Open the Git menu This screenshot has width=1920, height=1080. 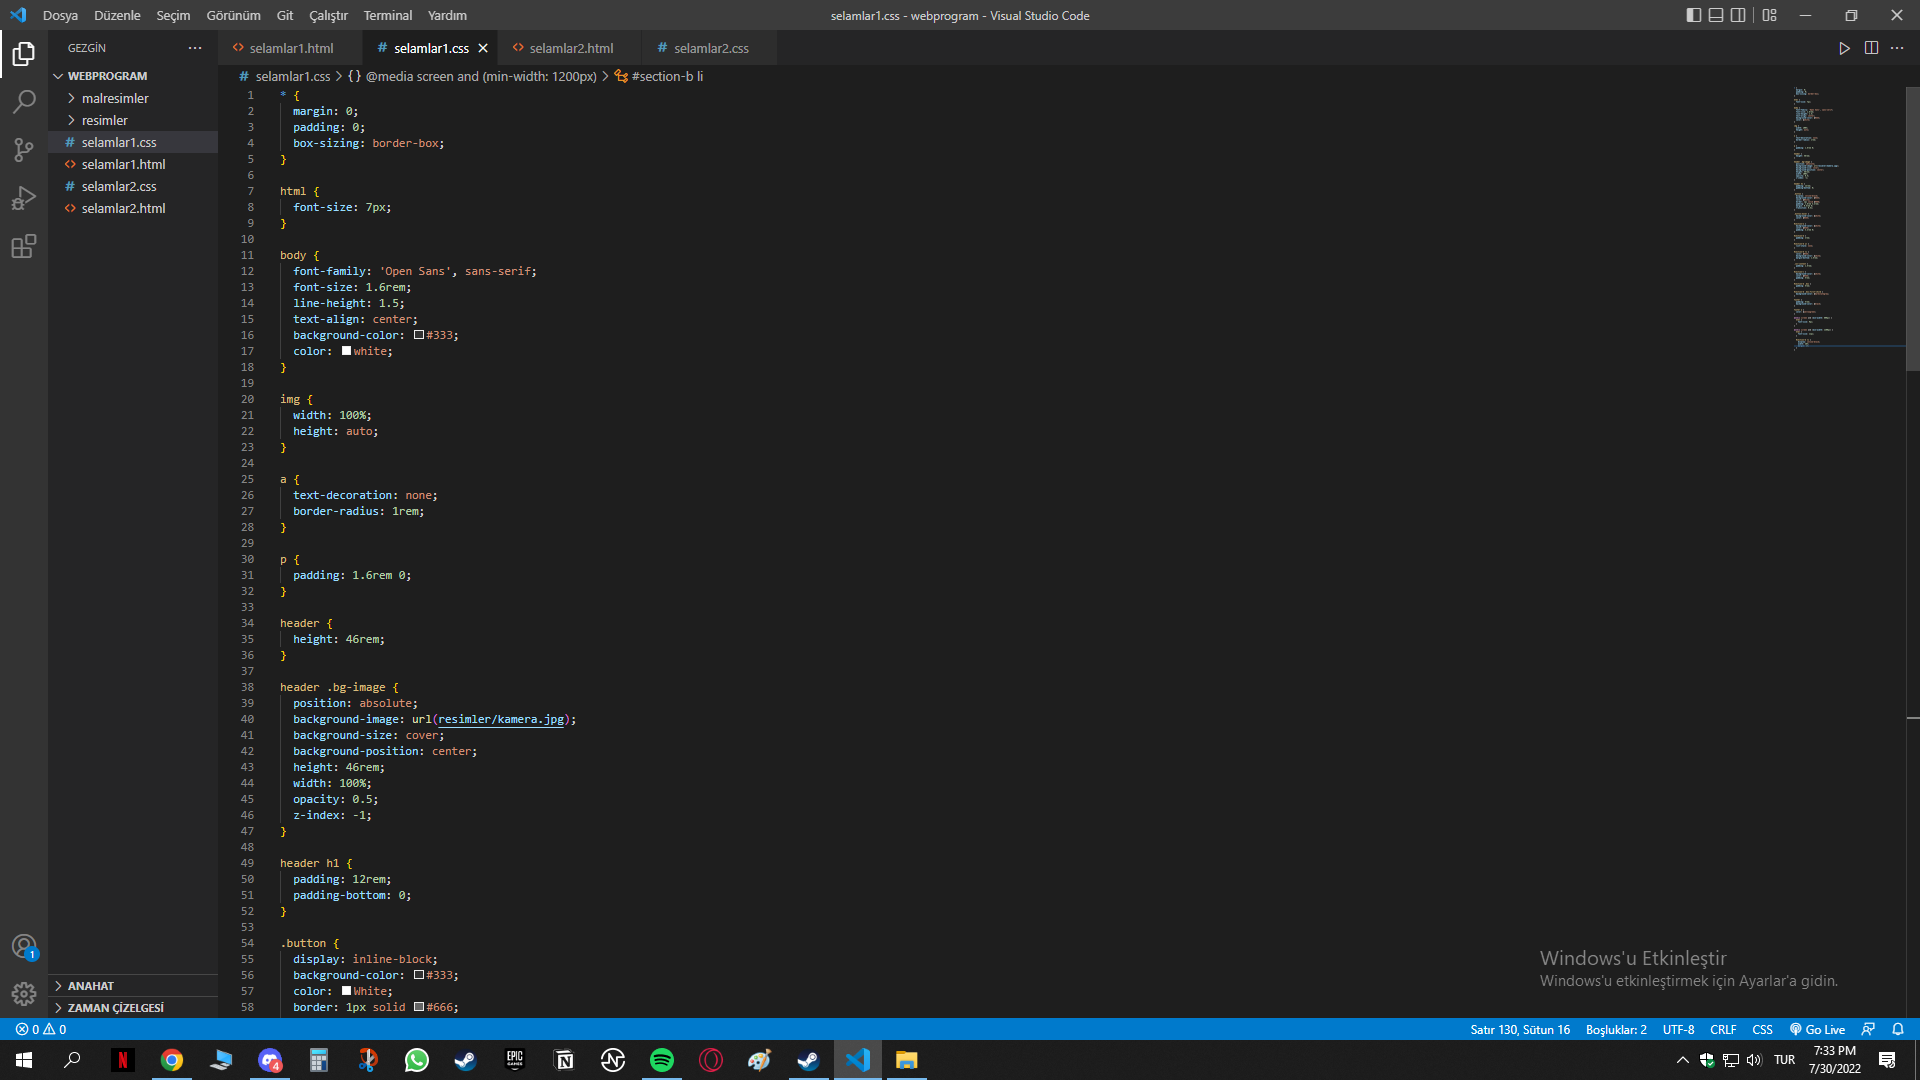[285, 15]
